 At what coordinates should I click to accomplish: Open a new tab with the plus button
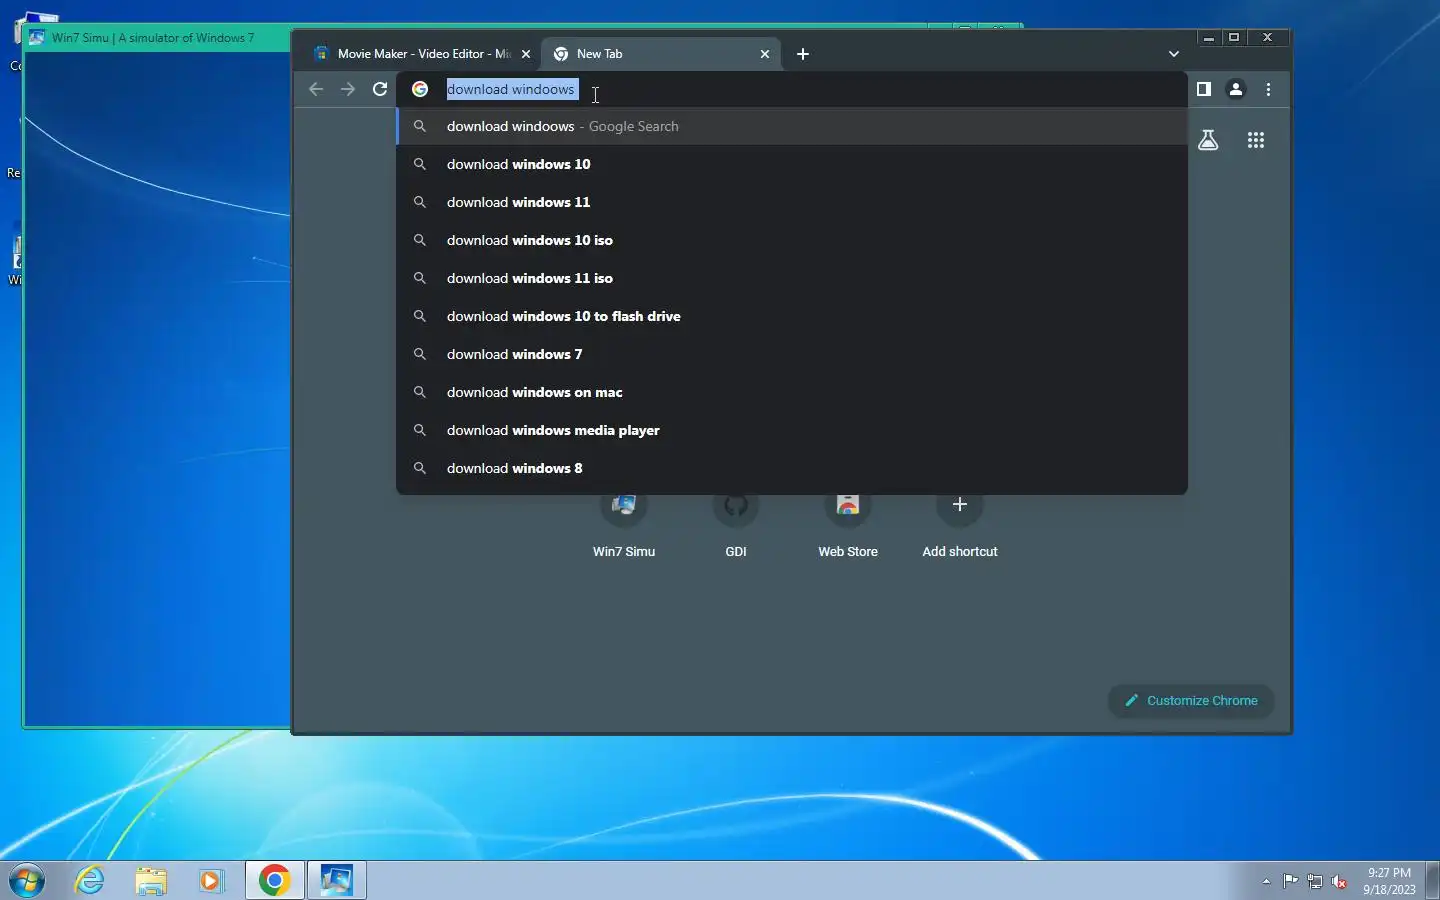pyautogui.click(x=803, y=54)
